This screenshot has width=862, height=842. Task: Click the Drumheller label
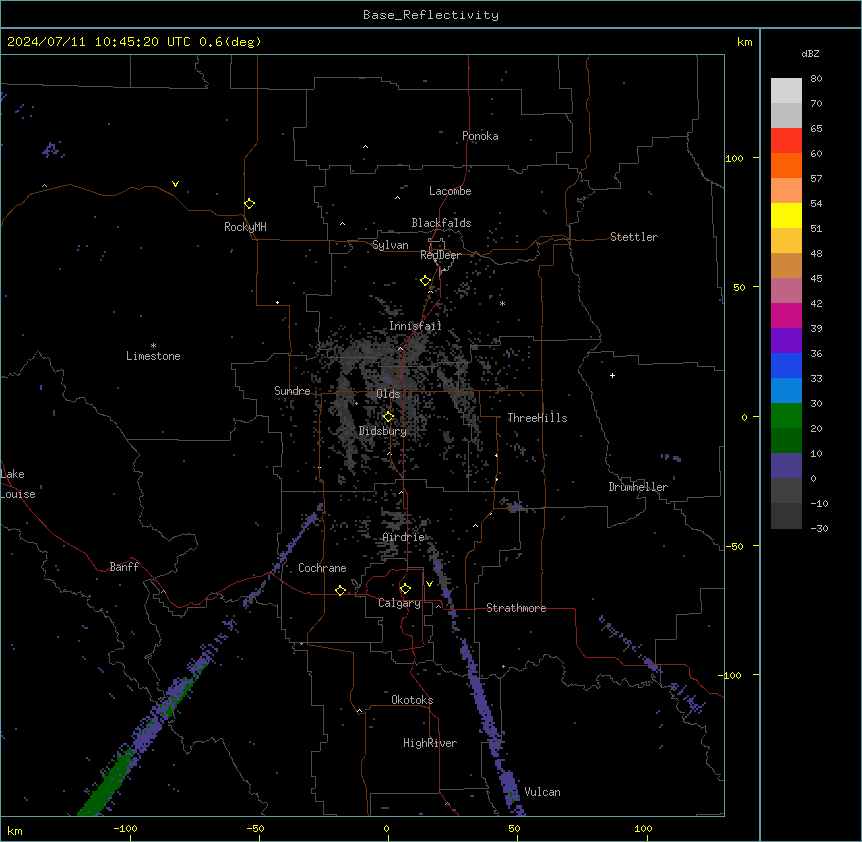click(638, 487)
